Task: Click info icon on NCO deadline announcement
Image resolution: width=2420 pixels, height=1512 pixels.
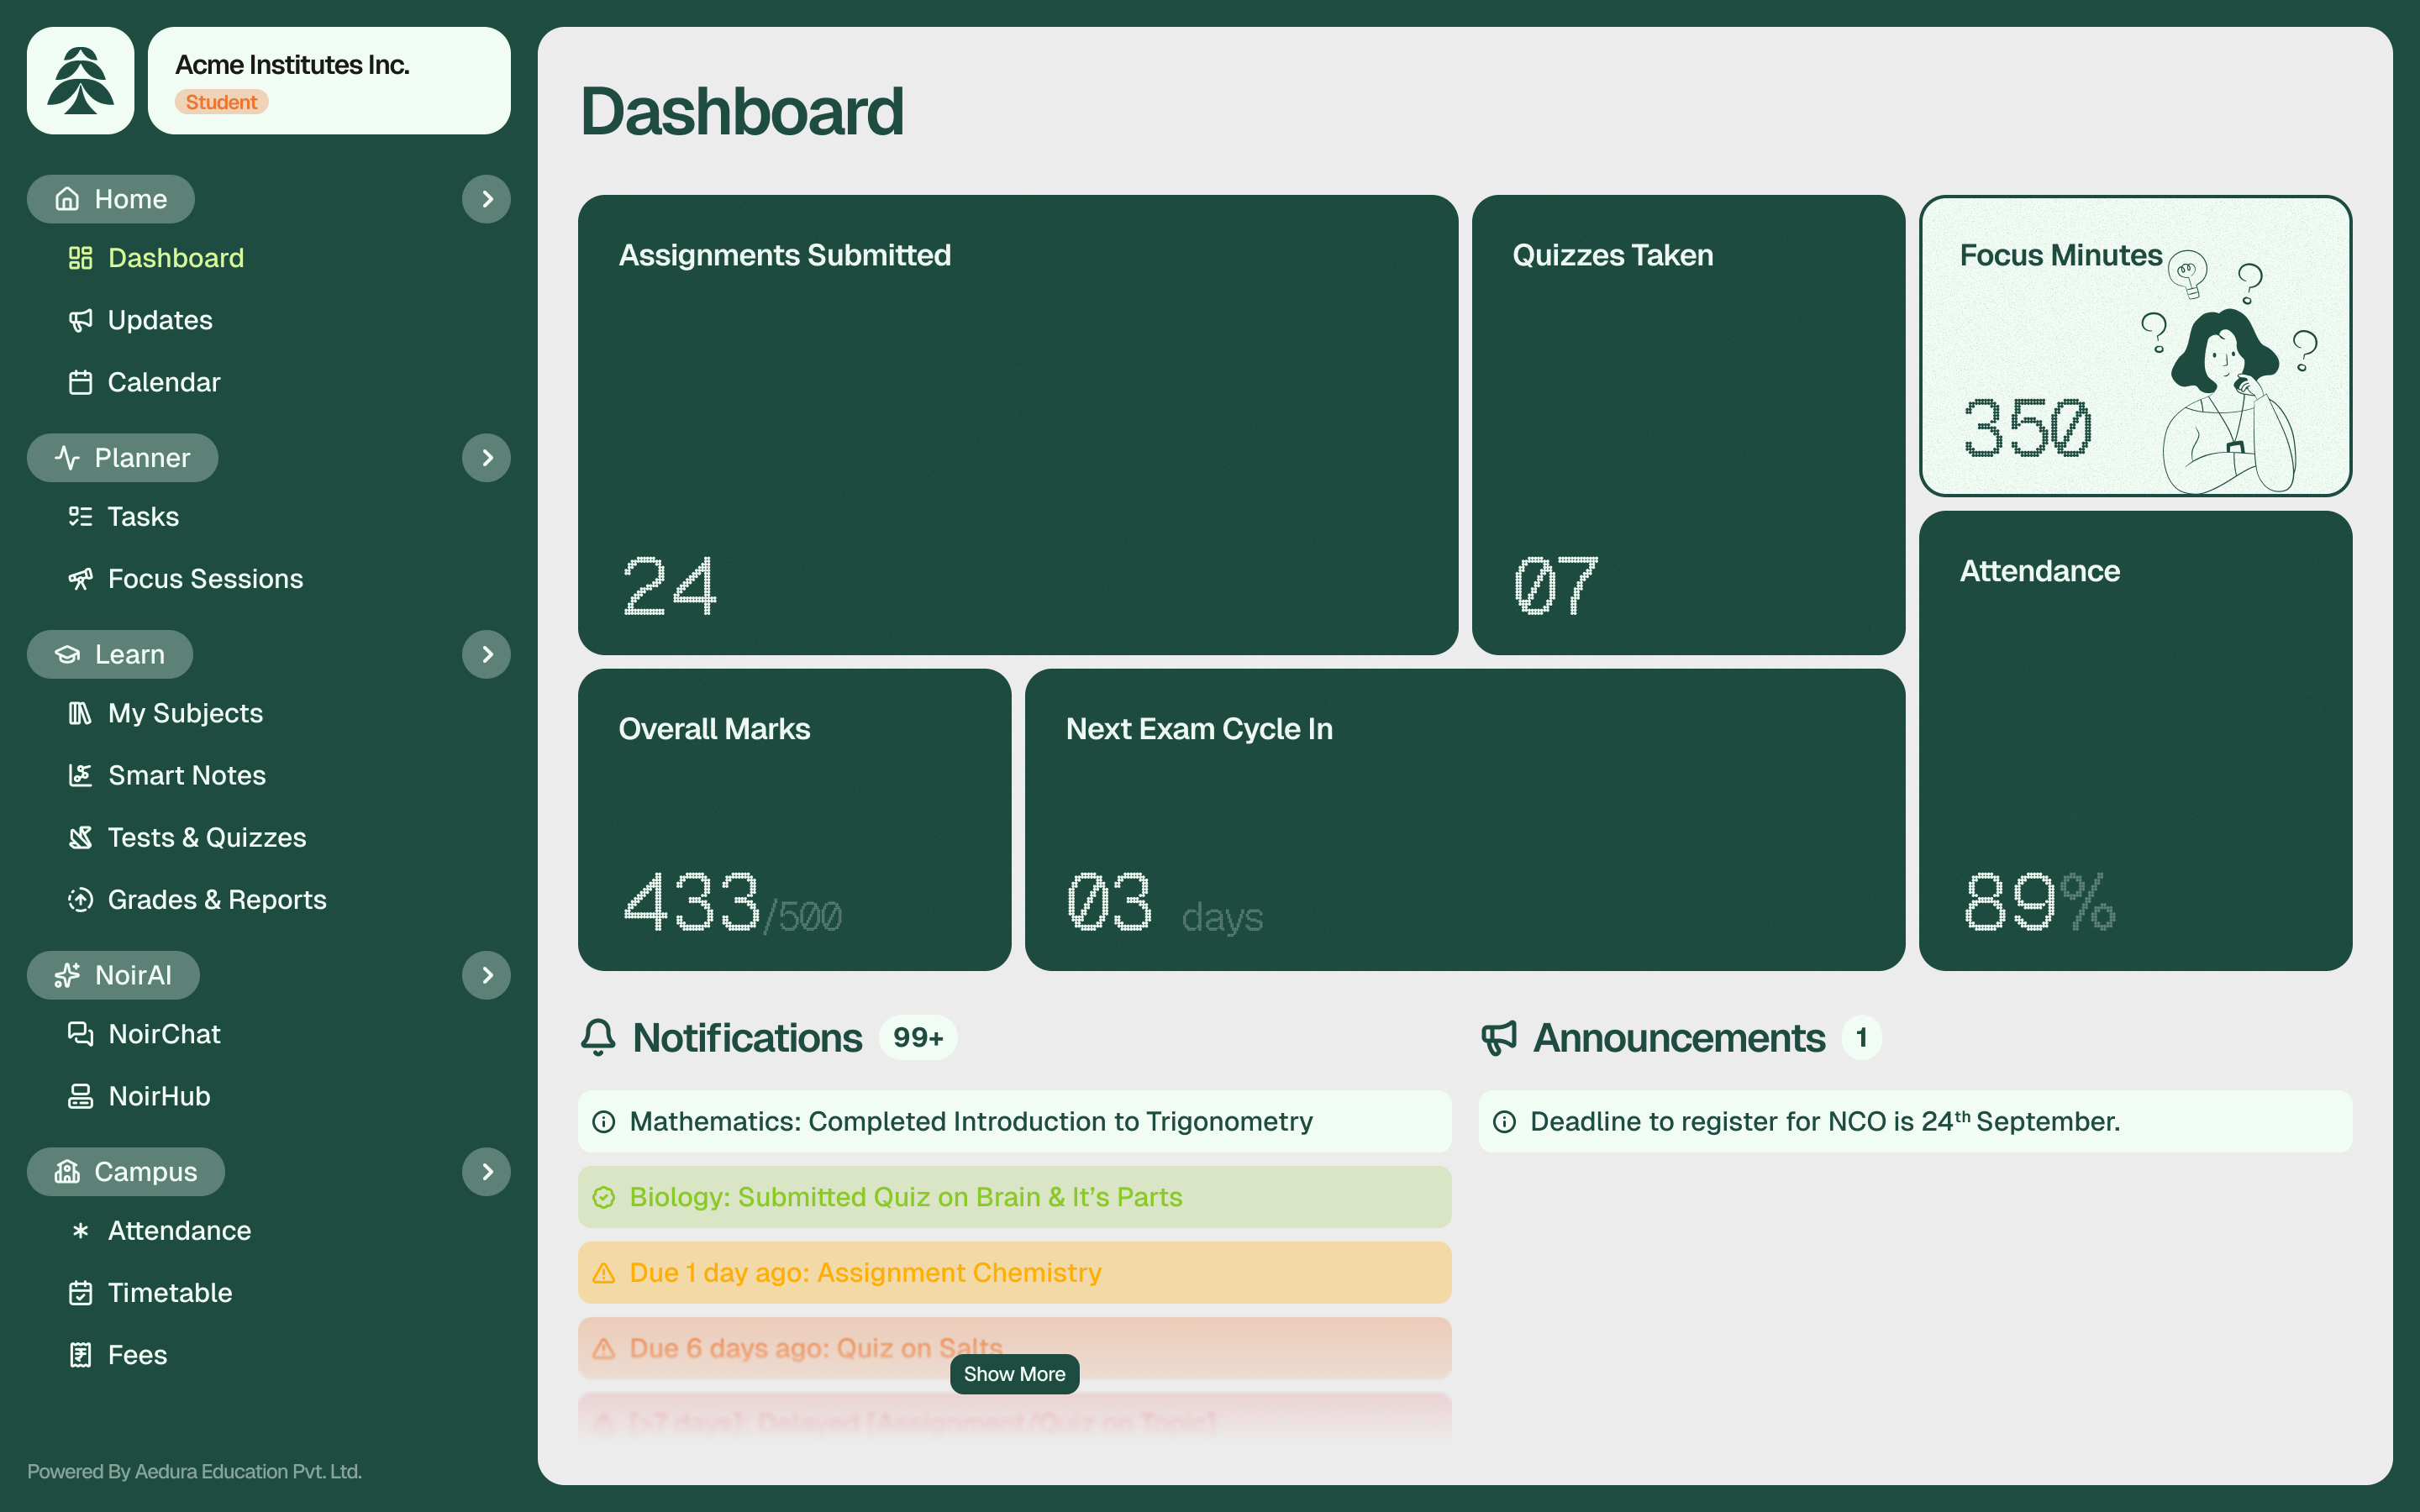Action: 1505,1121
